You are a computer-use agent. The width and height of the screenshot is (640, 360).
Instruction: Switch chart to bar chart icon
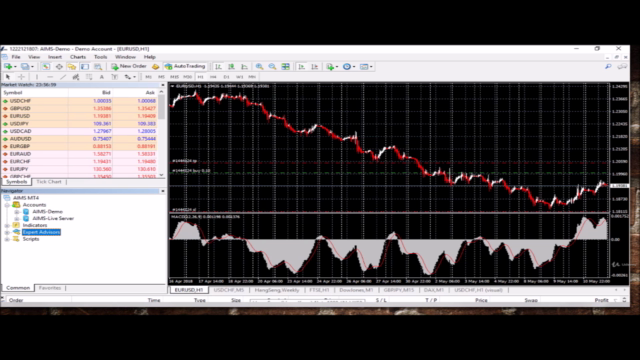coord(218,67)
